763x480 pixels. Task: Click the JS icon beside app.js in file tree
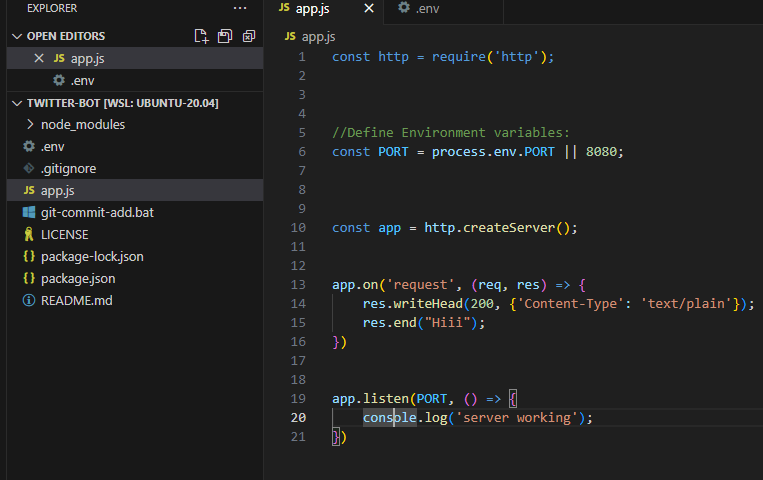tap(29, 190)
